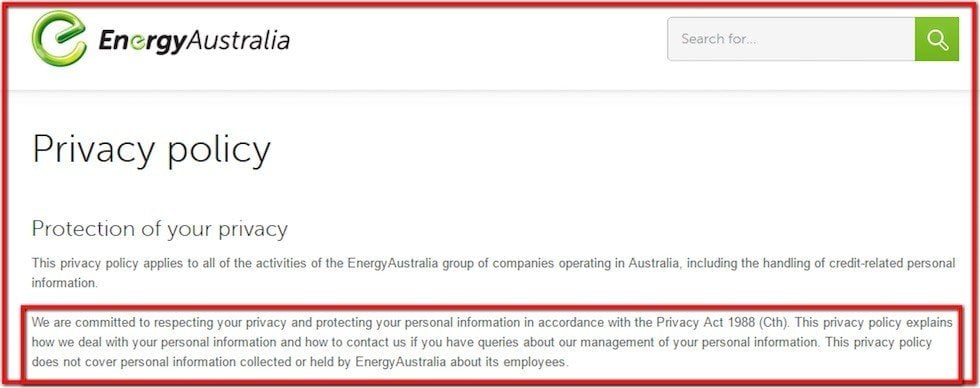This screenshot has height=388, width=980.
Task: Click the 'Privacy Act 1988 (Cth)' text
Action: pos(724,323)
